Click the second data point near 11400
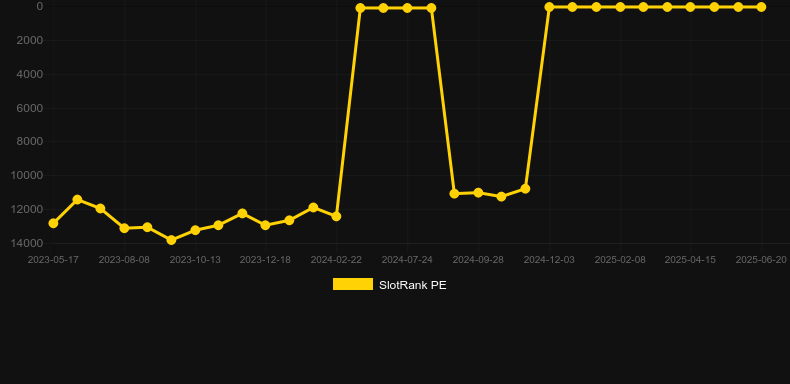Screen dimensions: 790x384 77,200
